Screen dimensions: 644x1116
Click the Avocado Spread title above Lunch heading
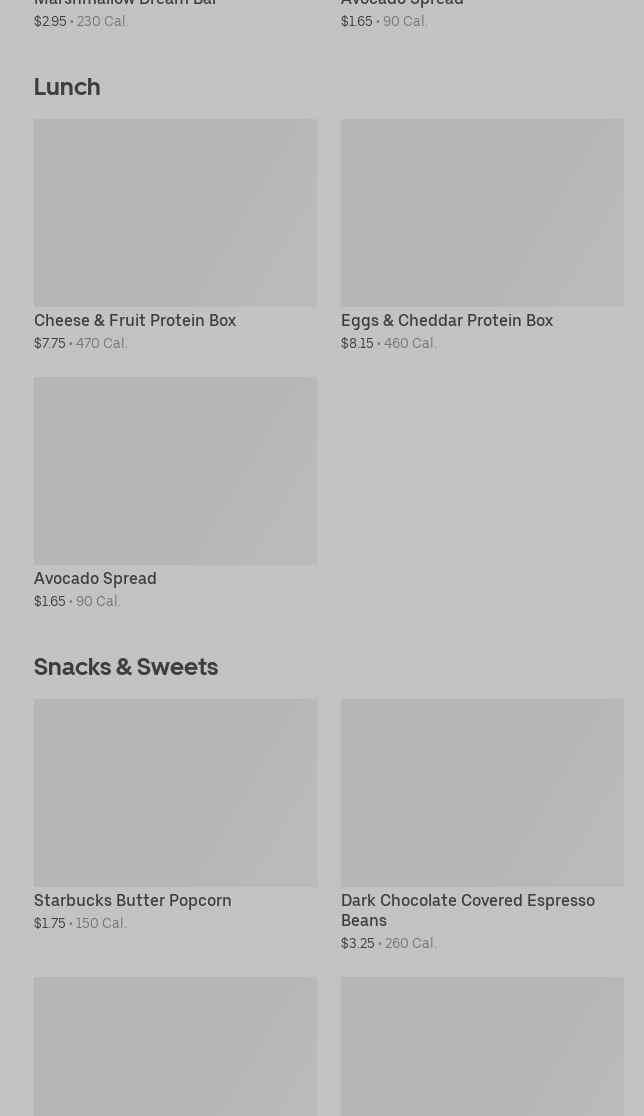click(402, 3)
